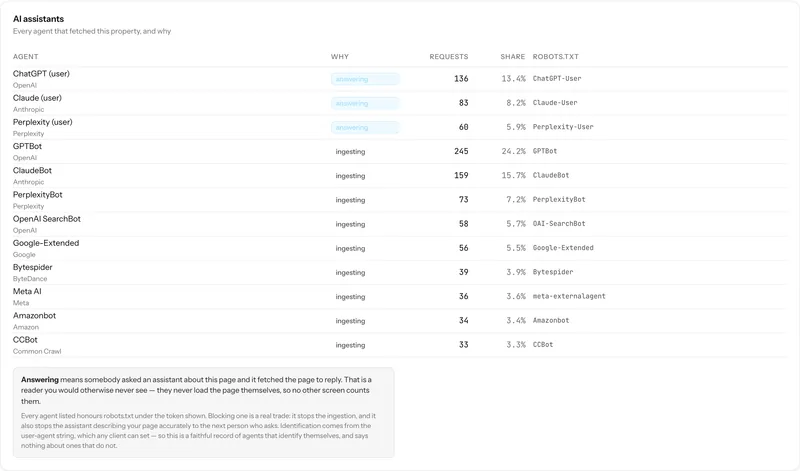Screen dimensions: 800x471
Task: Click the meta-externalagent robots.txt token
Action: pos(569,296)
